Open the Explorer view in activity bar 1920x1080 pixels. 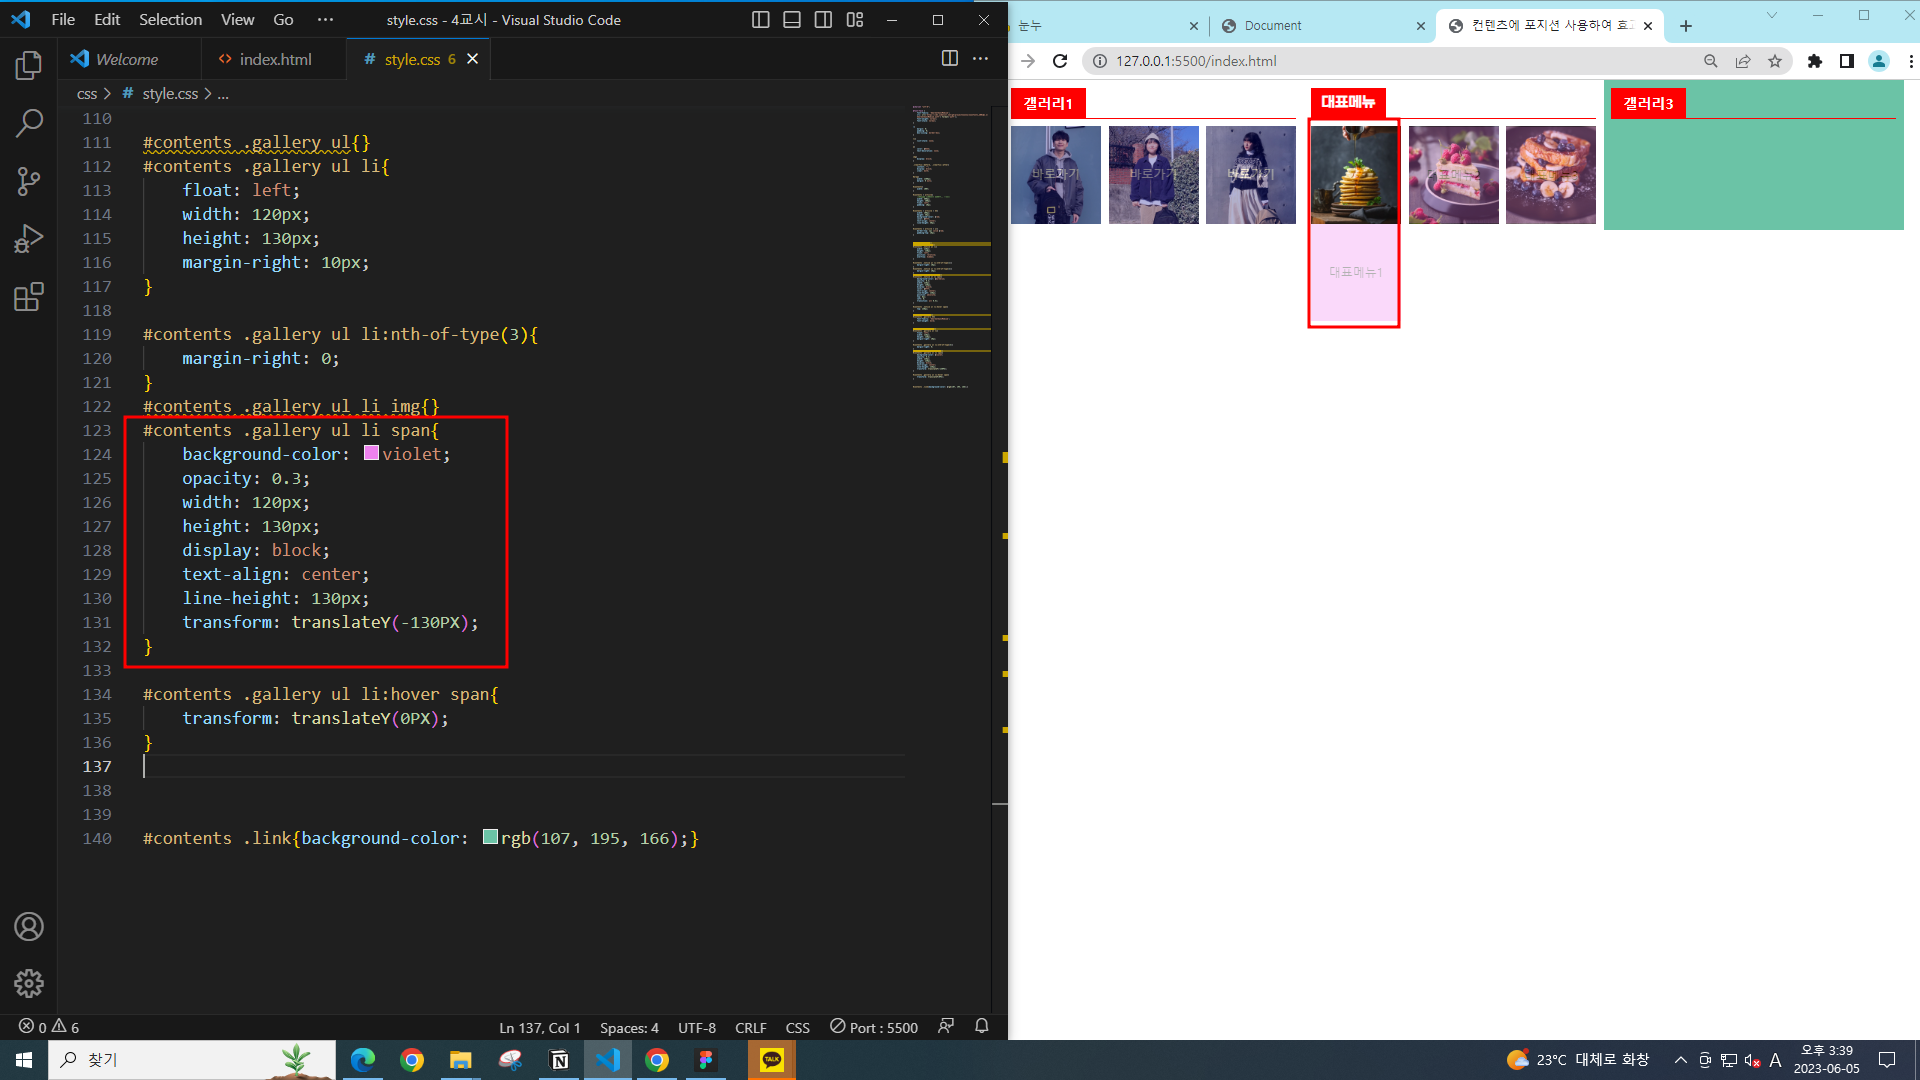pos(29,66)
